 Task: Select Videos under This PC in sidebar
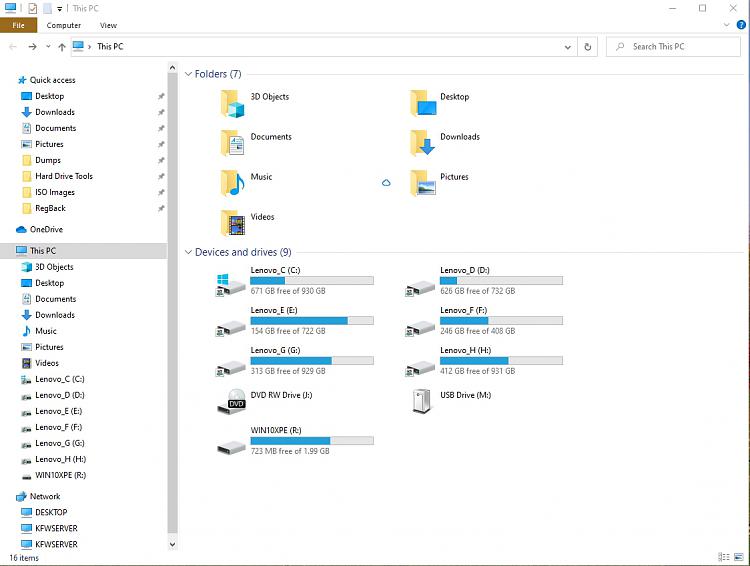coord(46,363)
